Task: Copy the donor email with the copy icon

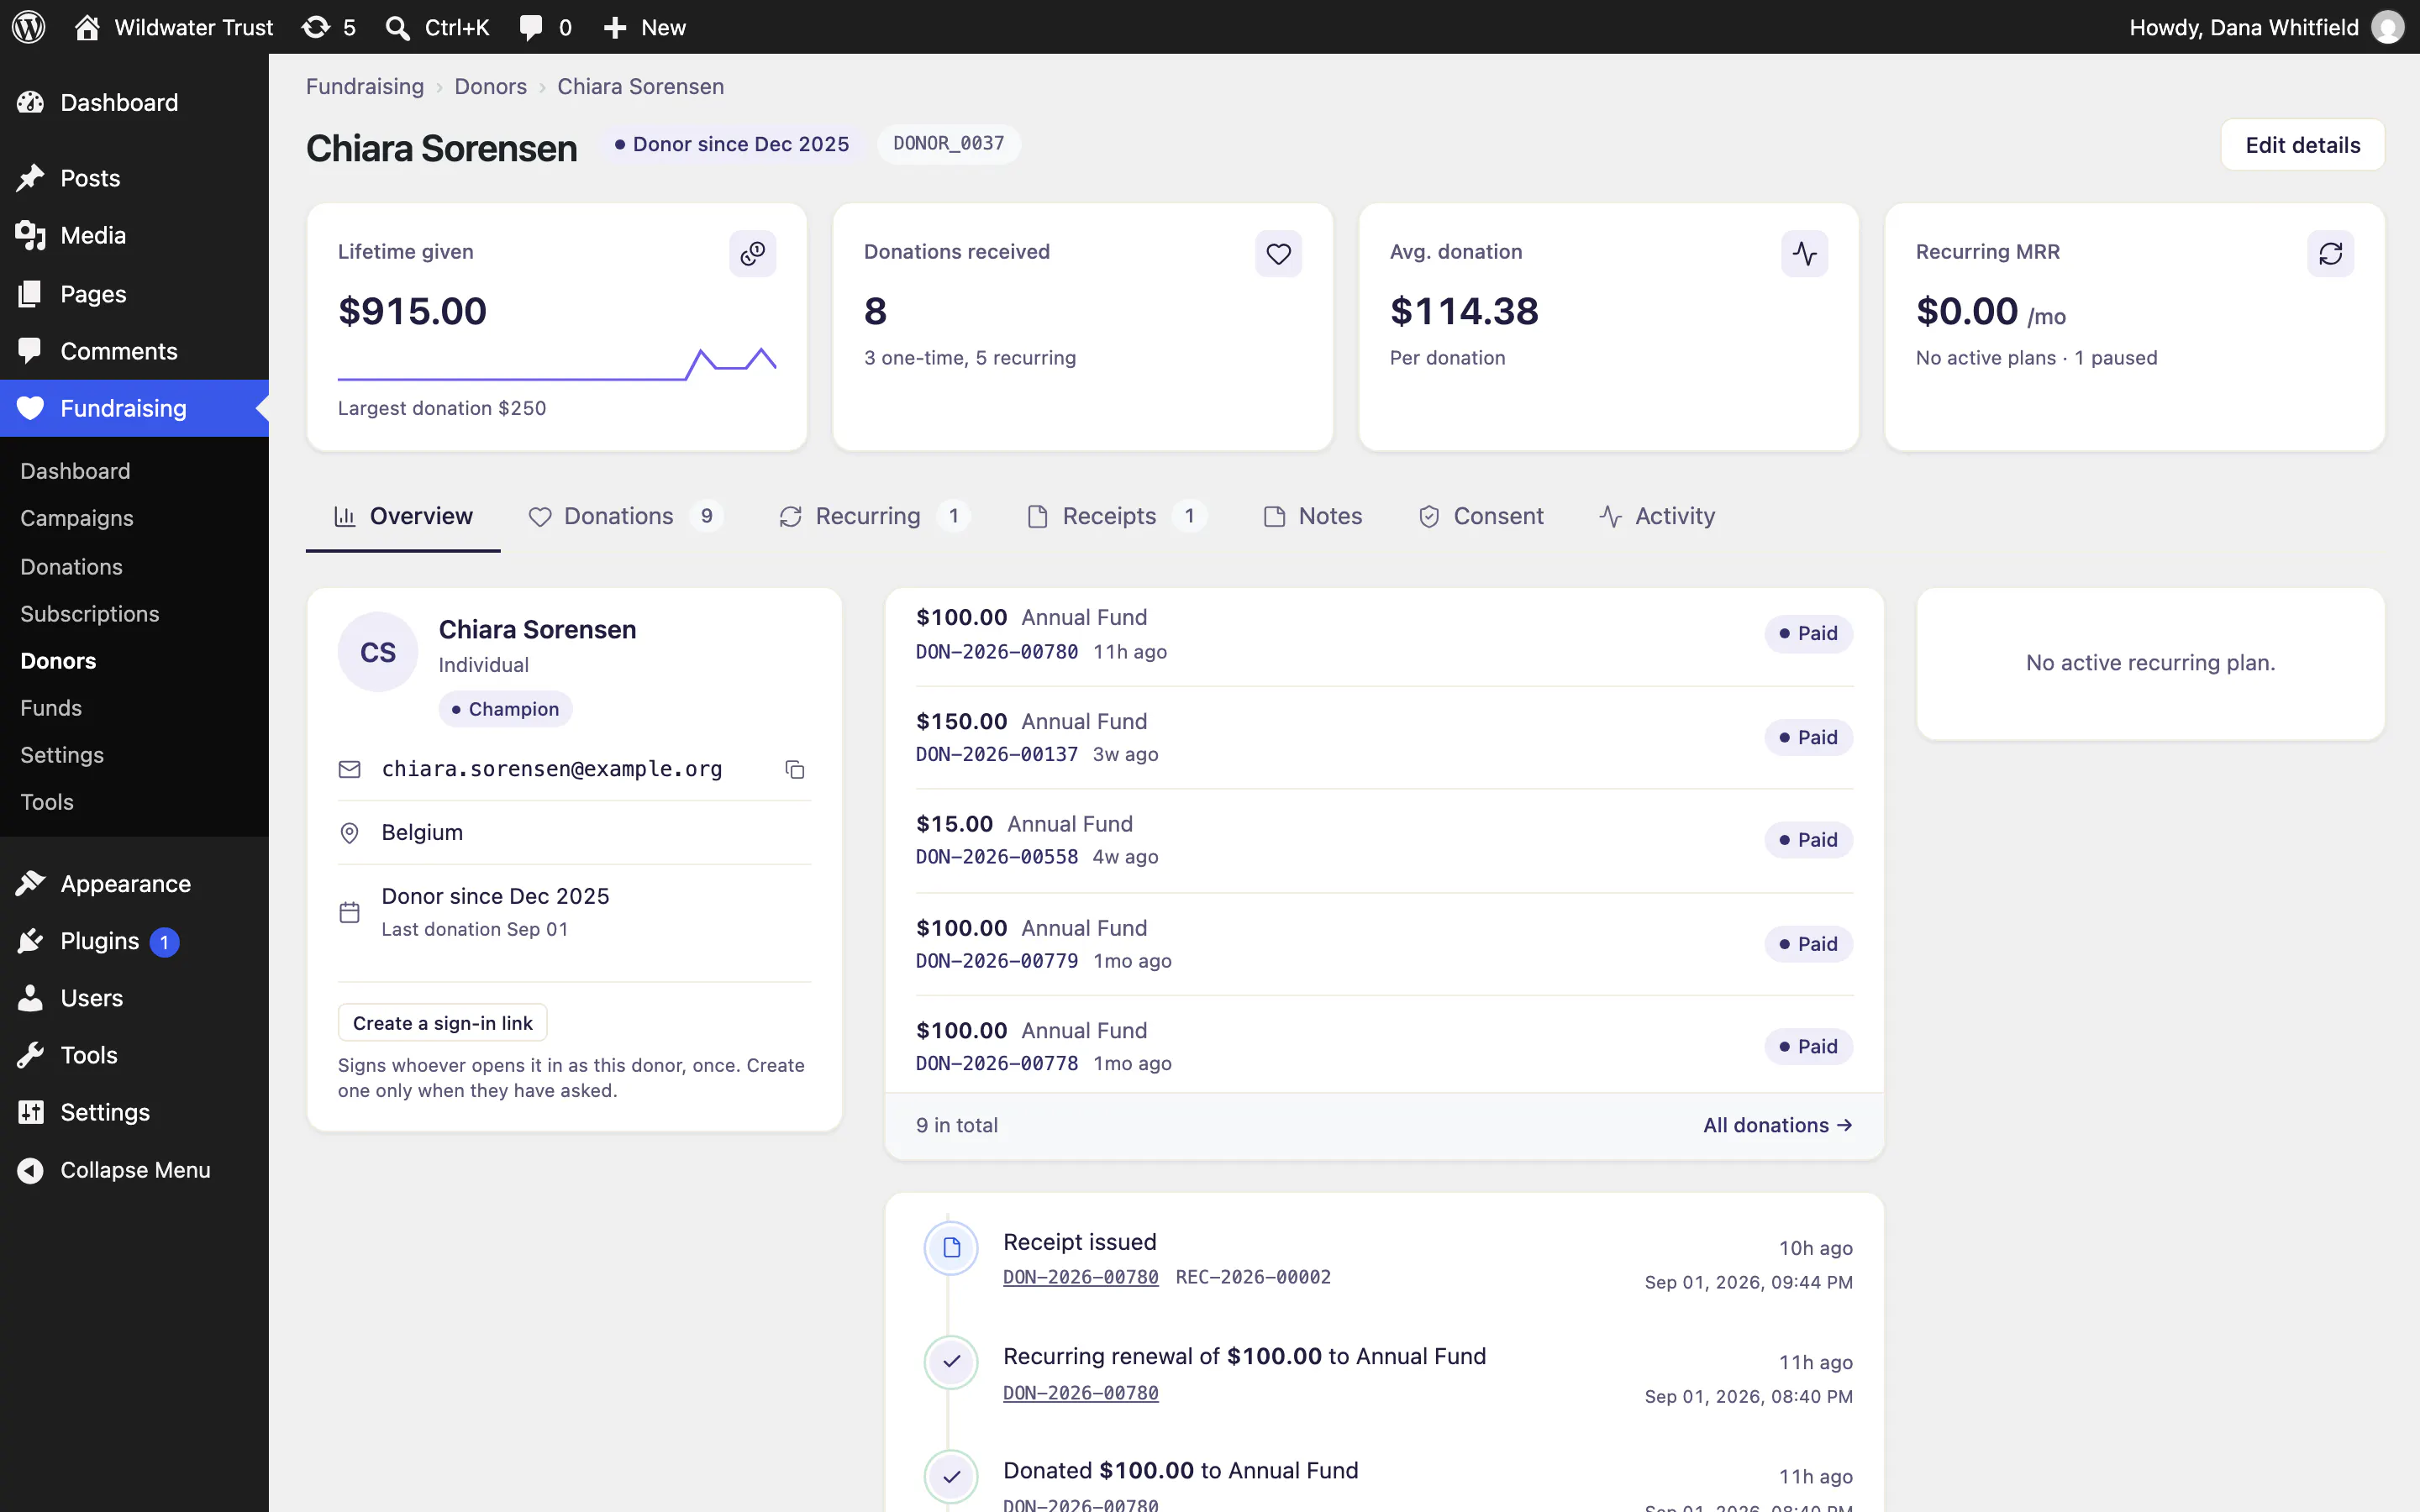Action: coord(795,769)
